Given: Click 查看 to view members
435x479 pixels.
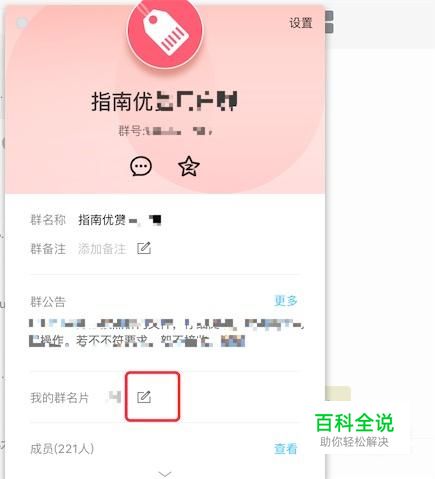Looking at the screenshot, I should [x=285, y=449].
